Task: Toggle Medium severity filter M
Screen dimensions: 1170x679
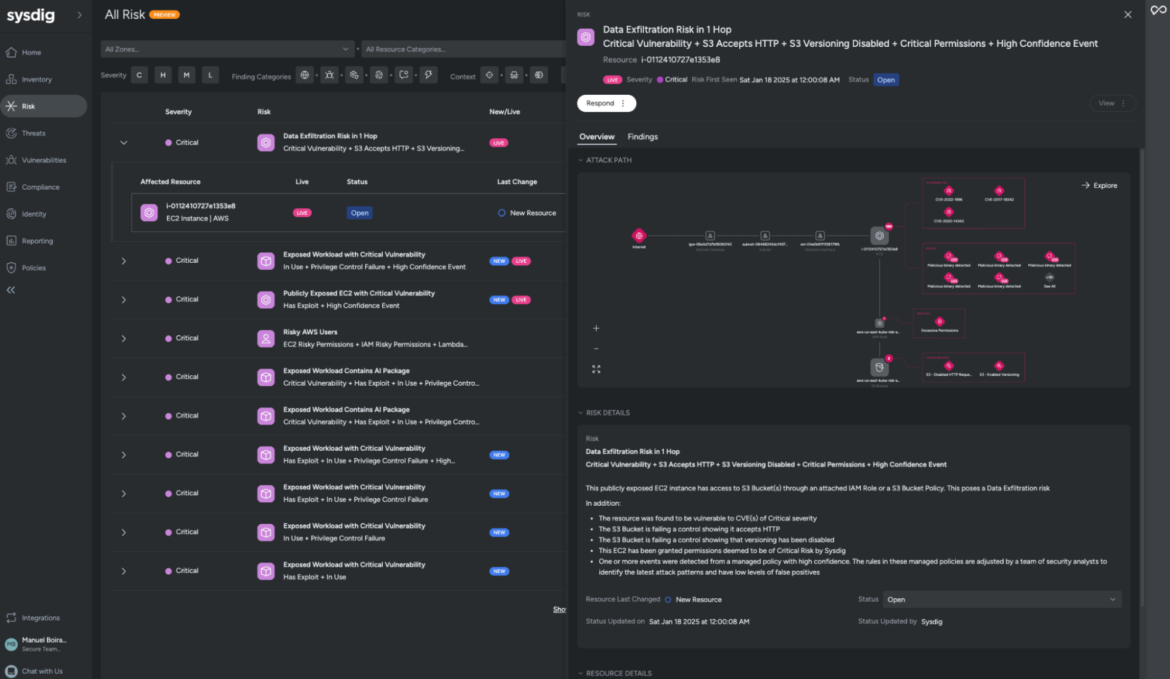Action: (187, 75)
